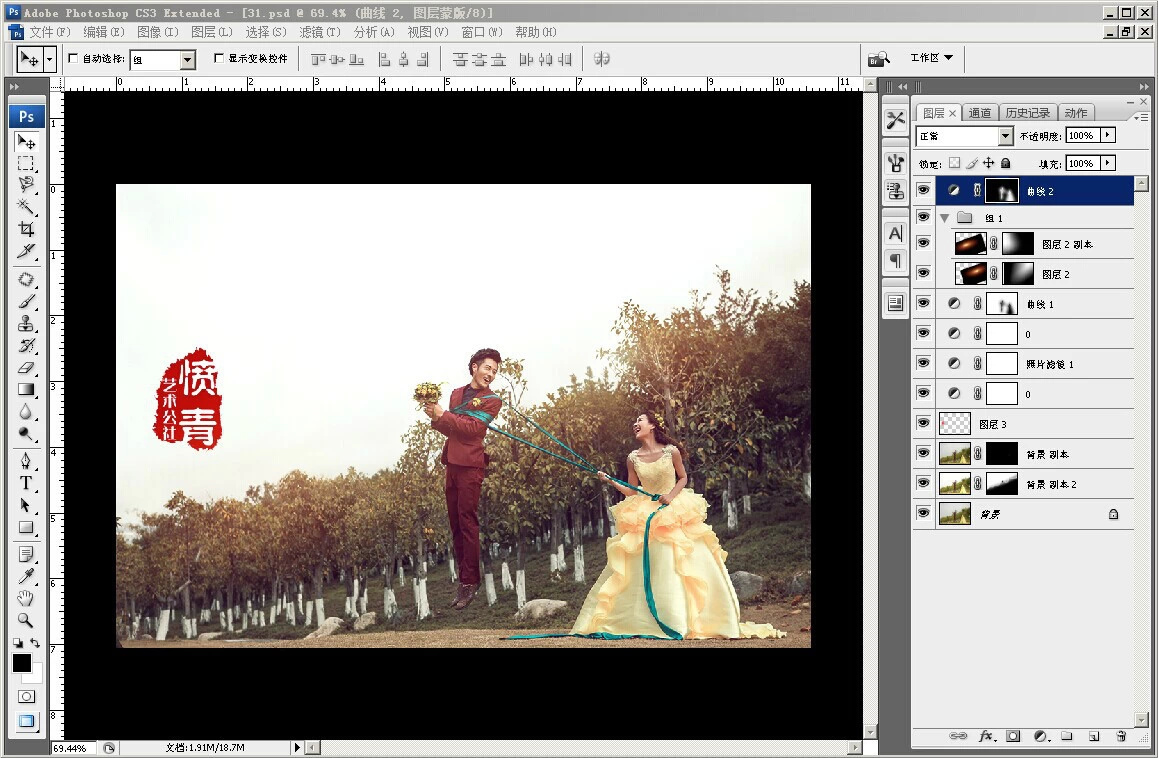Select the Hand tool

[26, 598]
